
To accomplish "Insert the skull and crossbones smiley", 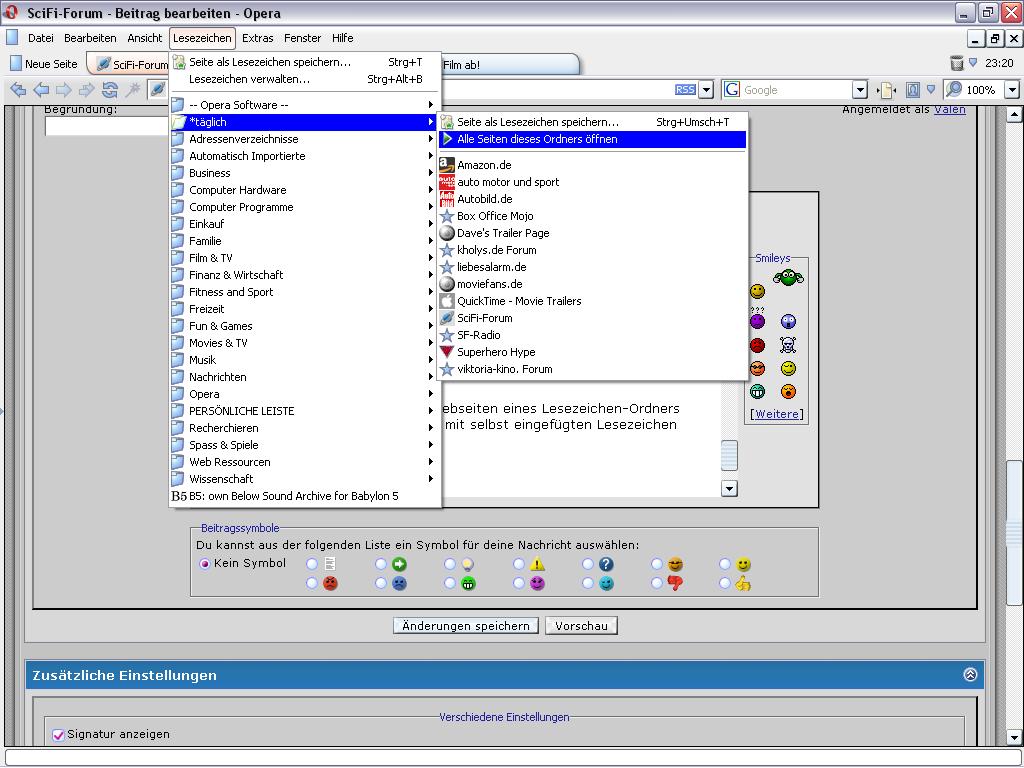I will coord(788,345).
